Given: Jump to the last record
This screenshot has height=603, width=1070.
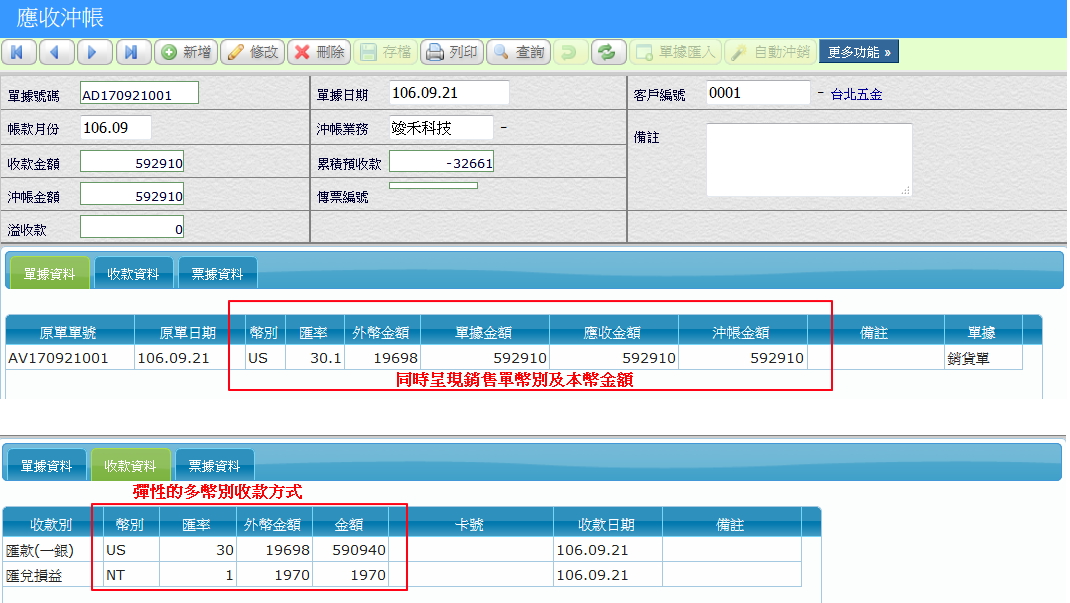Looking at the screenshot, I should [131, 52].
